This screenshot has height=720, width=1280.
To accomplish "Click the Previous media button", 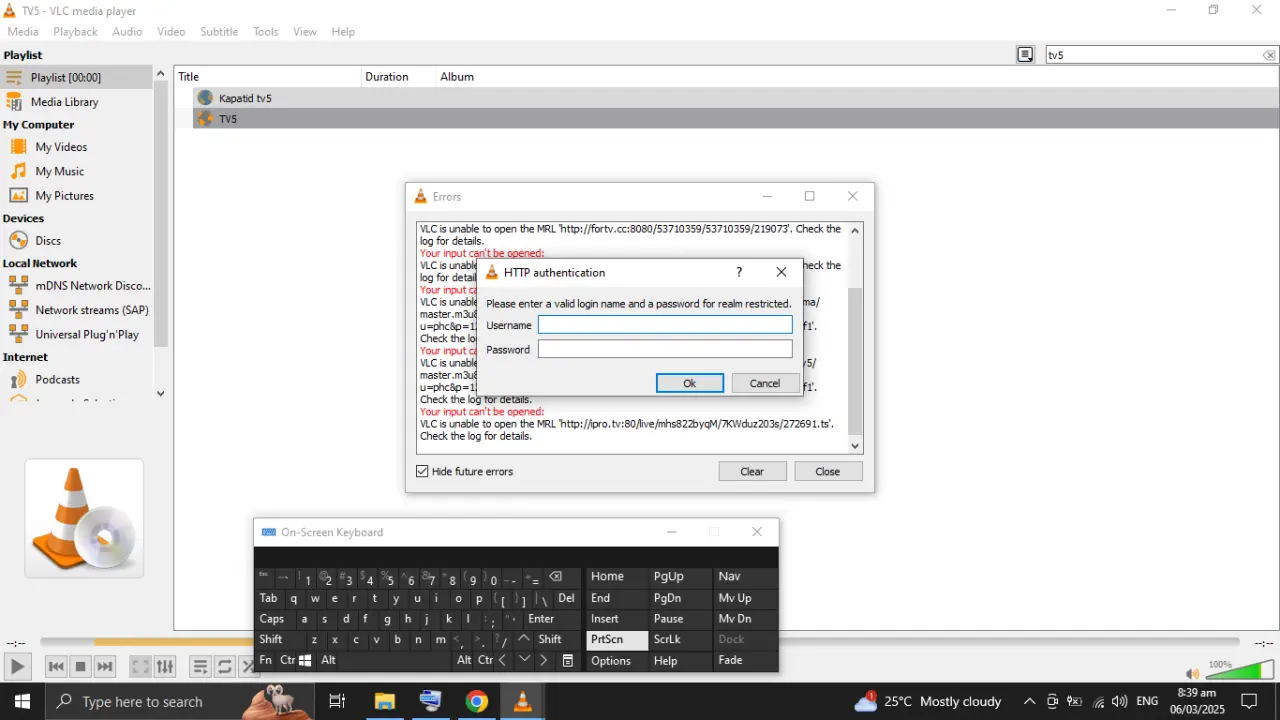I will point(56,667).
